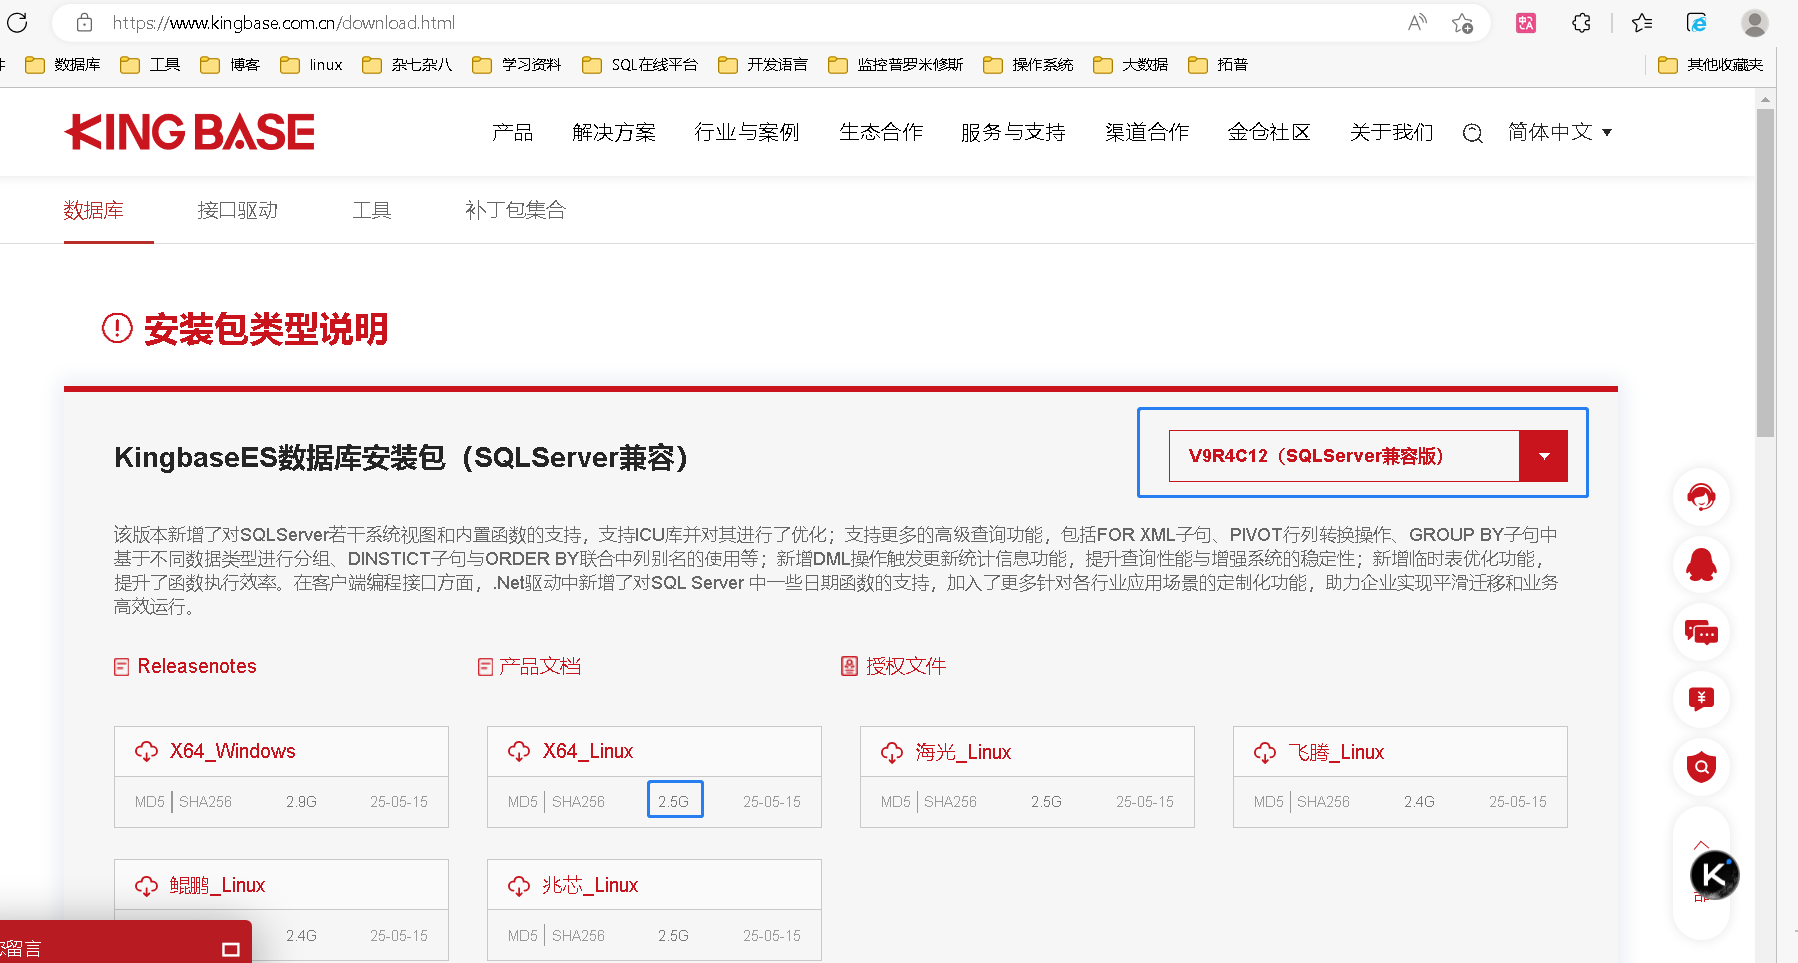Click the Internet Explorer mode icon

1697,22
